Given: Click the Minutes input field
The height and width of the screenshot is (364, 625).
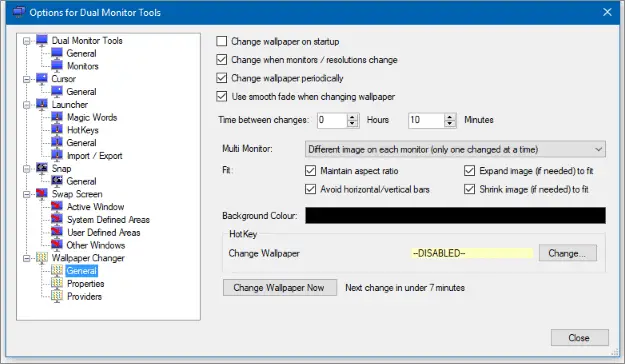Looking at the screenshot, I should 426,120.
